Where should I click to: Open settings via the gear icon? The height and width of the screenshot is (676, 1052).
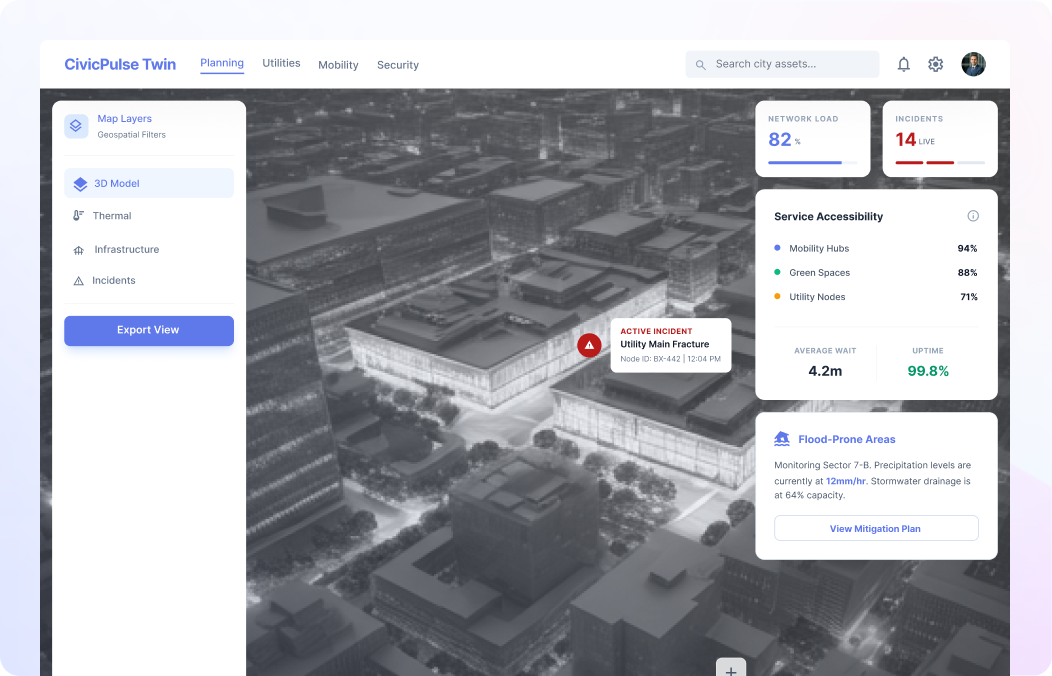point(935,64)
